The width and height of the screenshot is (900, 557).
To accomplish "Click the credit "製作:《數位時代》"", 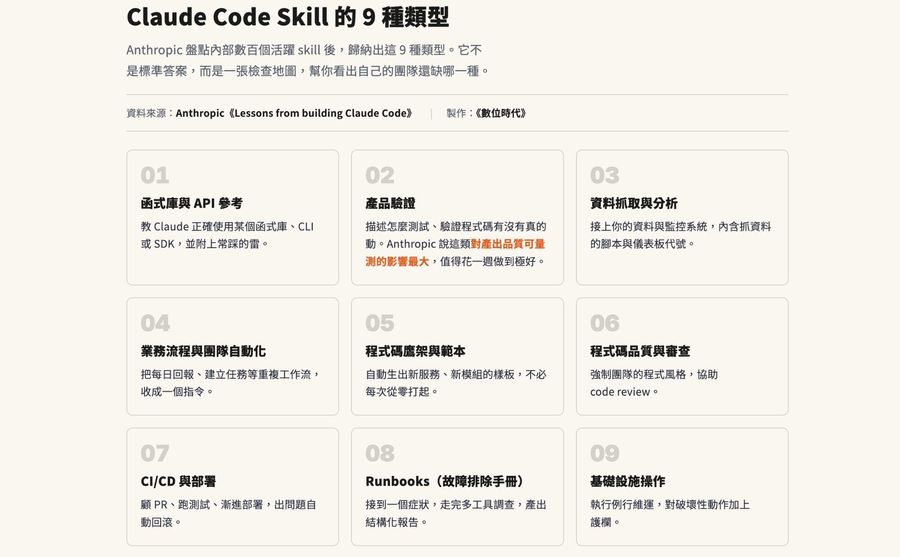I will pos(486,113).
